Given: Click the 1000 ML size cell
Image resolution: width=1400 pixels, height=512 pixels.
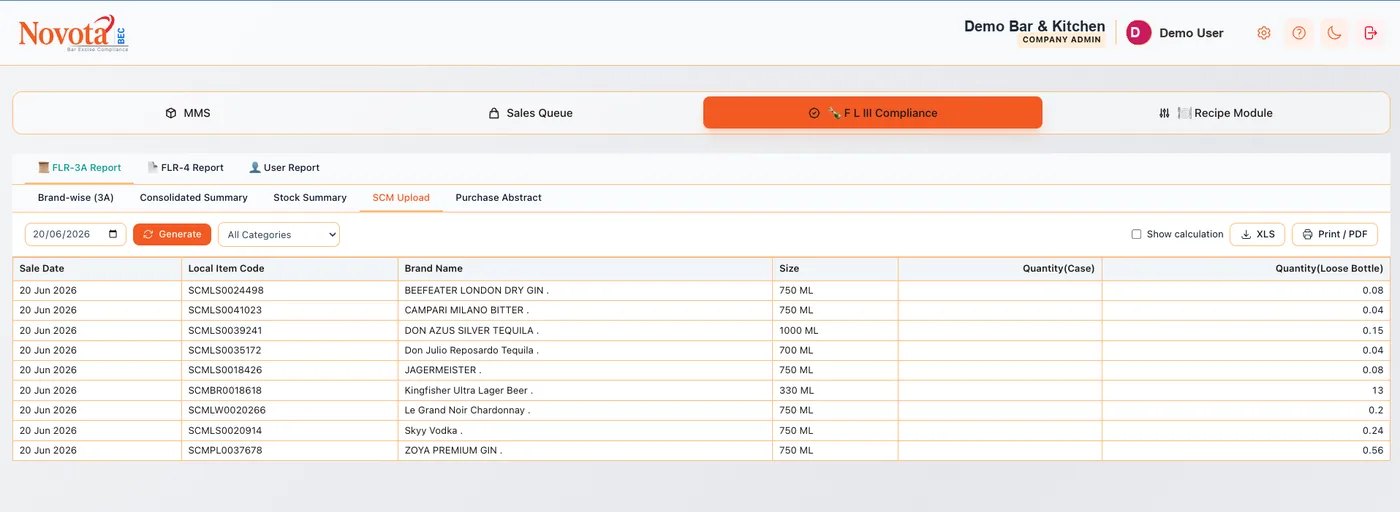Looking at the screenshot, I should coord(836,330).
